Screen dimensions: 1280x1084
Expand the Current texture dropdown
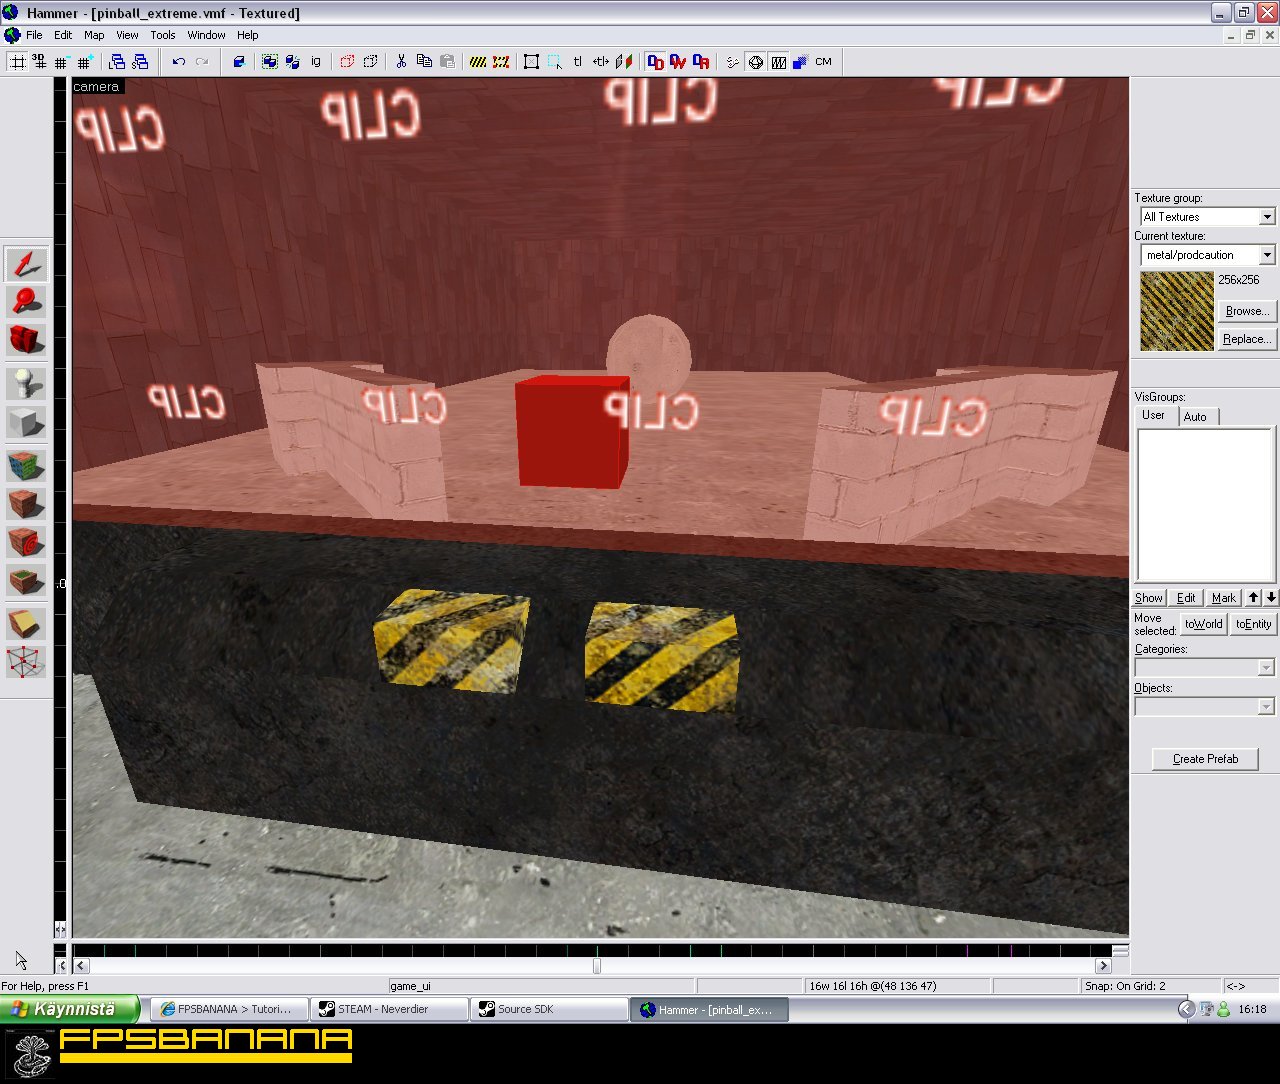1208,255
